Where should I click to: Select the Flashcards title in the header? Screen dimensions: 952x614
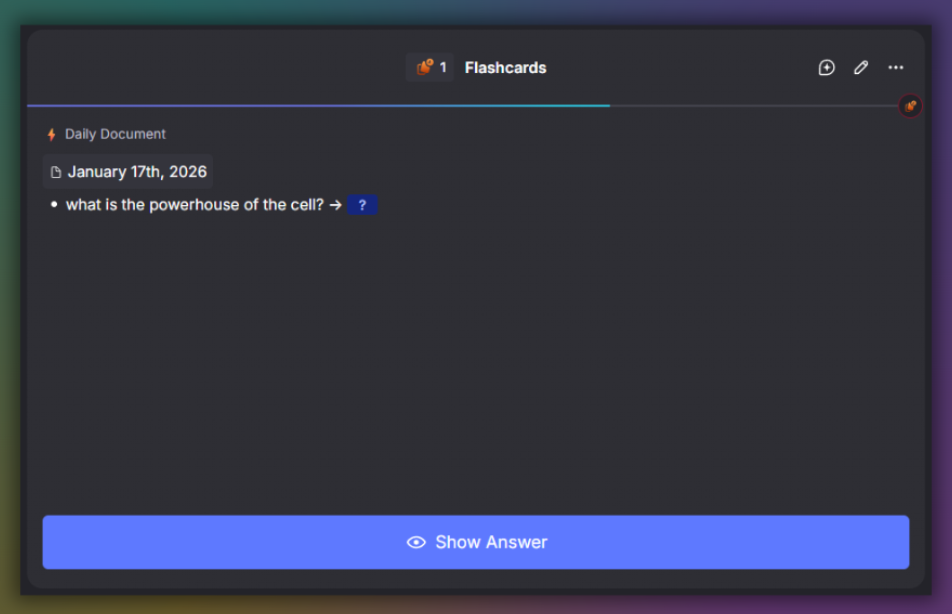(x=505, y=67)
